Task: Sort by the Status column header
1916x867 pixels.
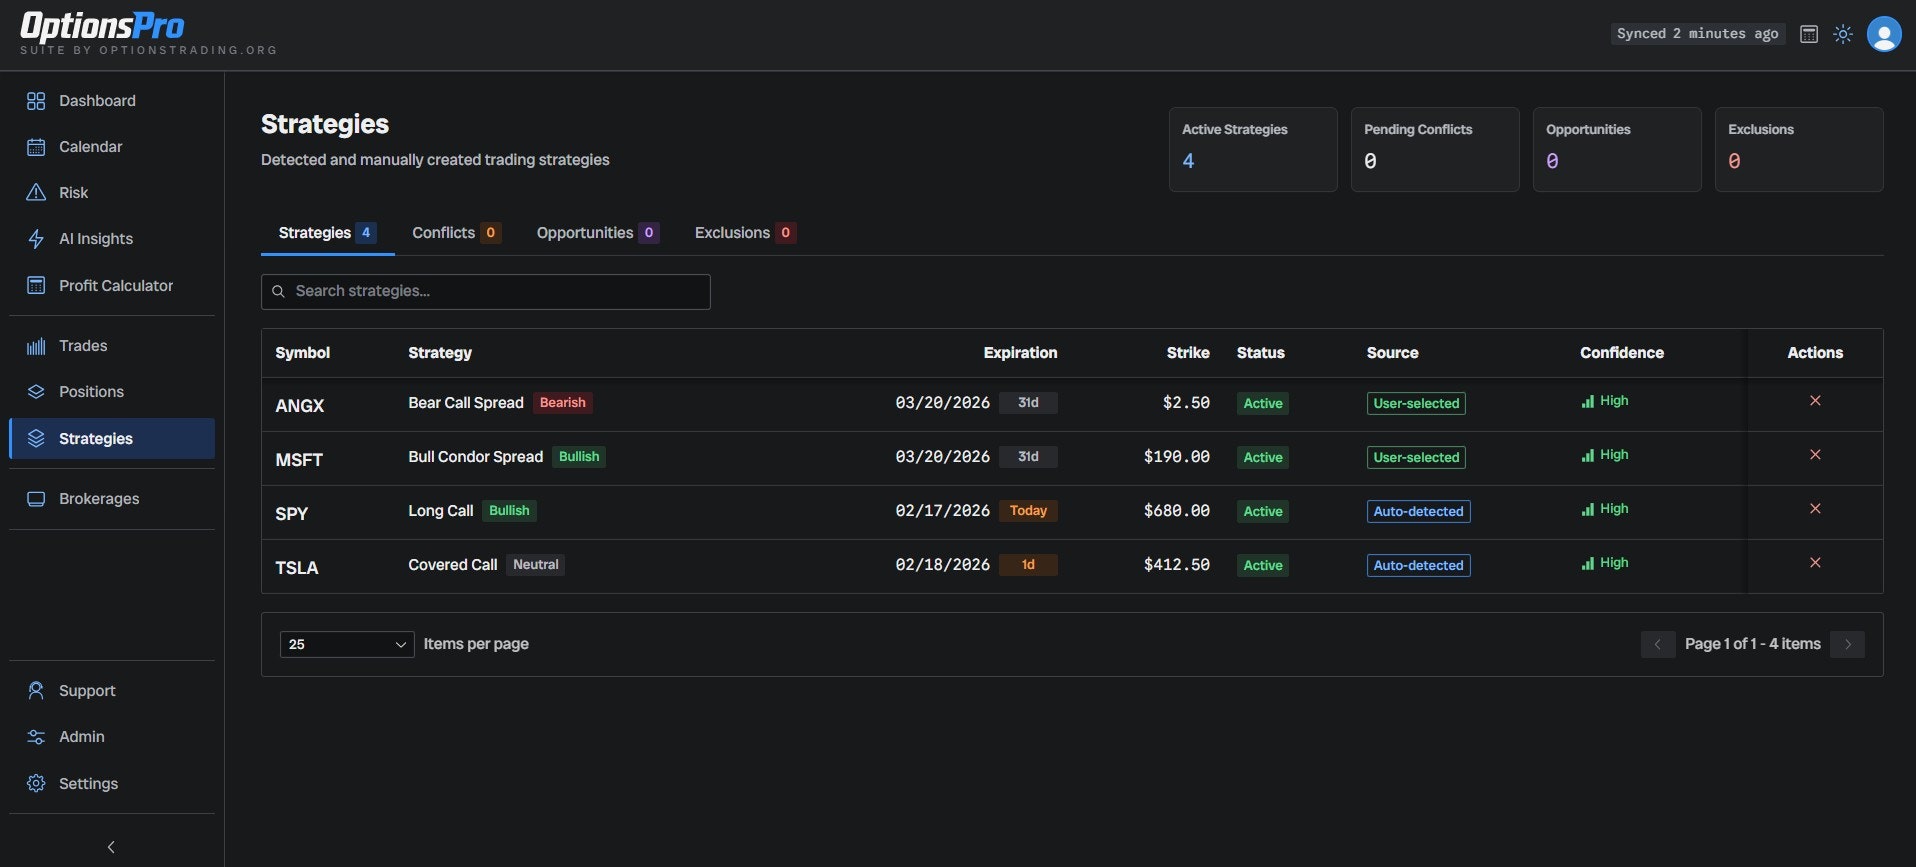Action: 1260,353
